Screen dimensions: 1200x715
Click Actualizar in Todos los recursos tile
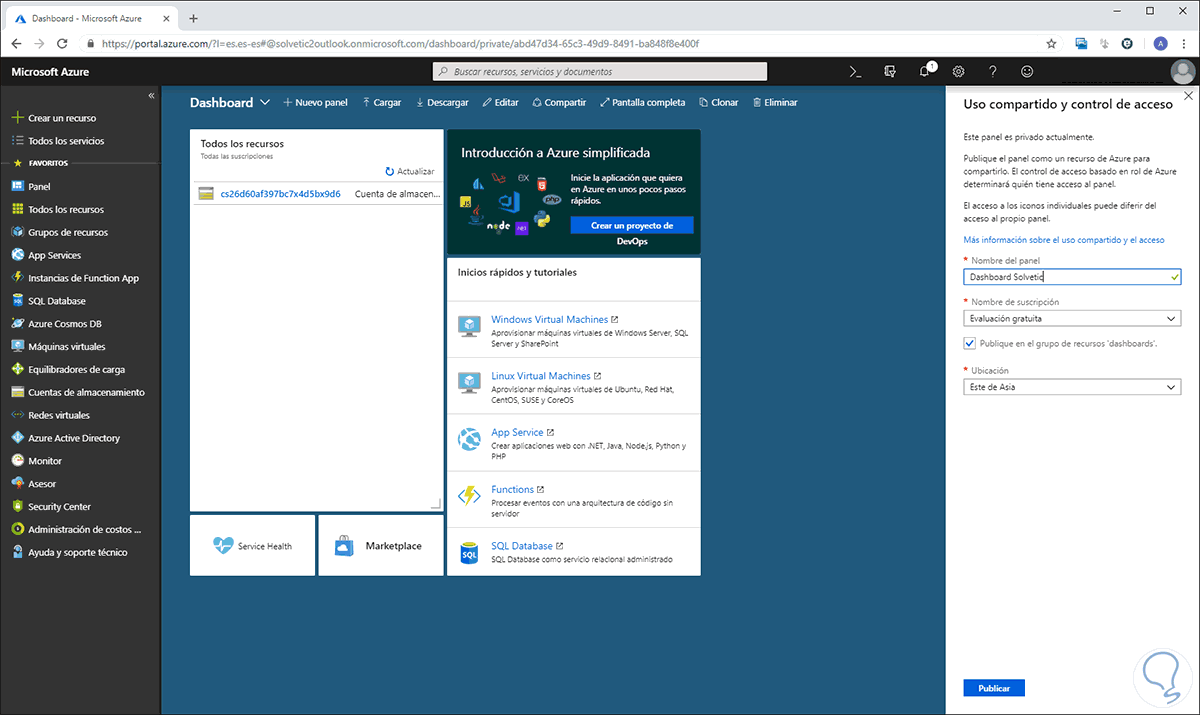tap(410, 172)
